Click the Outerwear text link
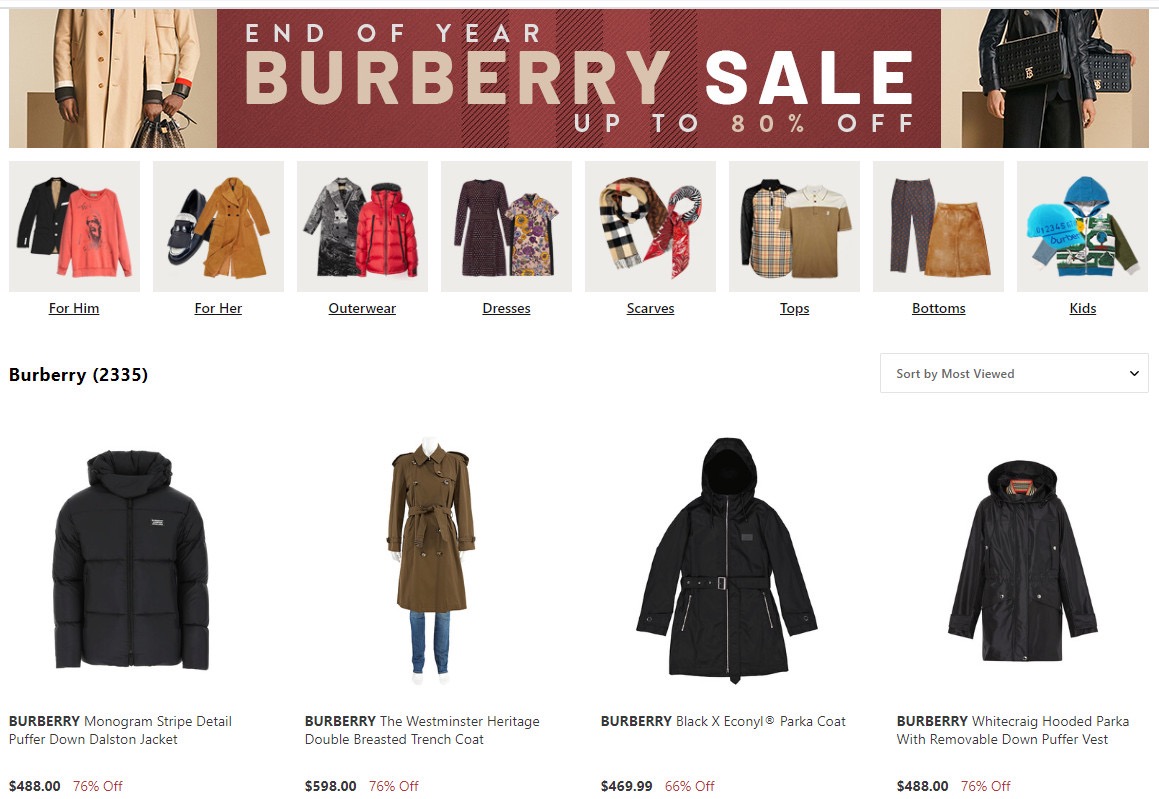Screen dimensions: 1159x799 pyautogui.click(x=362, y=308)
